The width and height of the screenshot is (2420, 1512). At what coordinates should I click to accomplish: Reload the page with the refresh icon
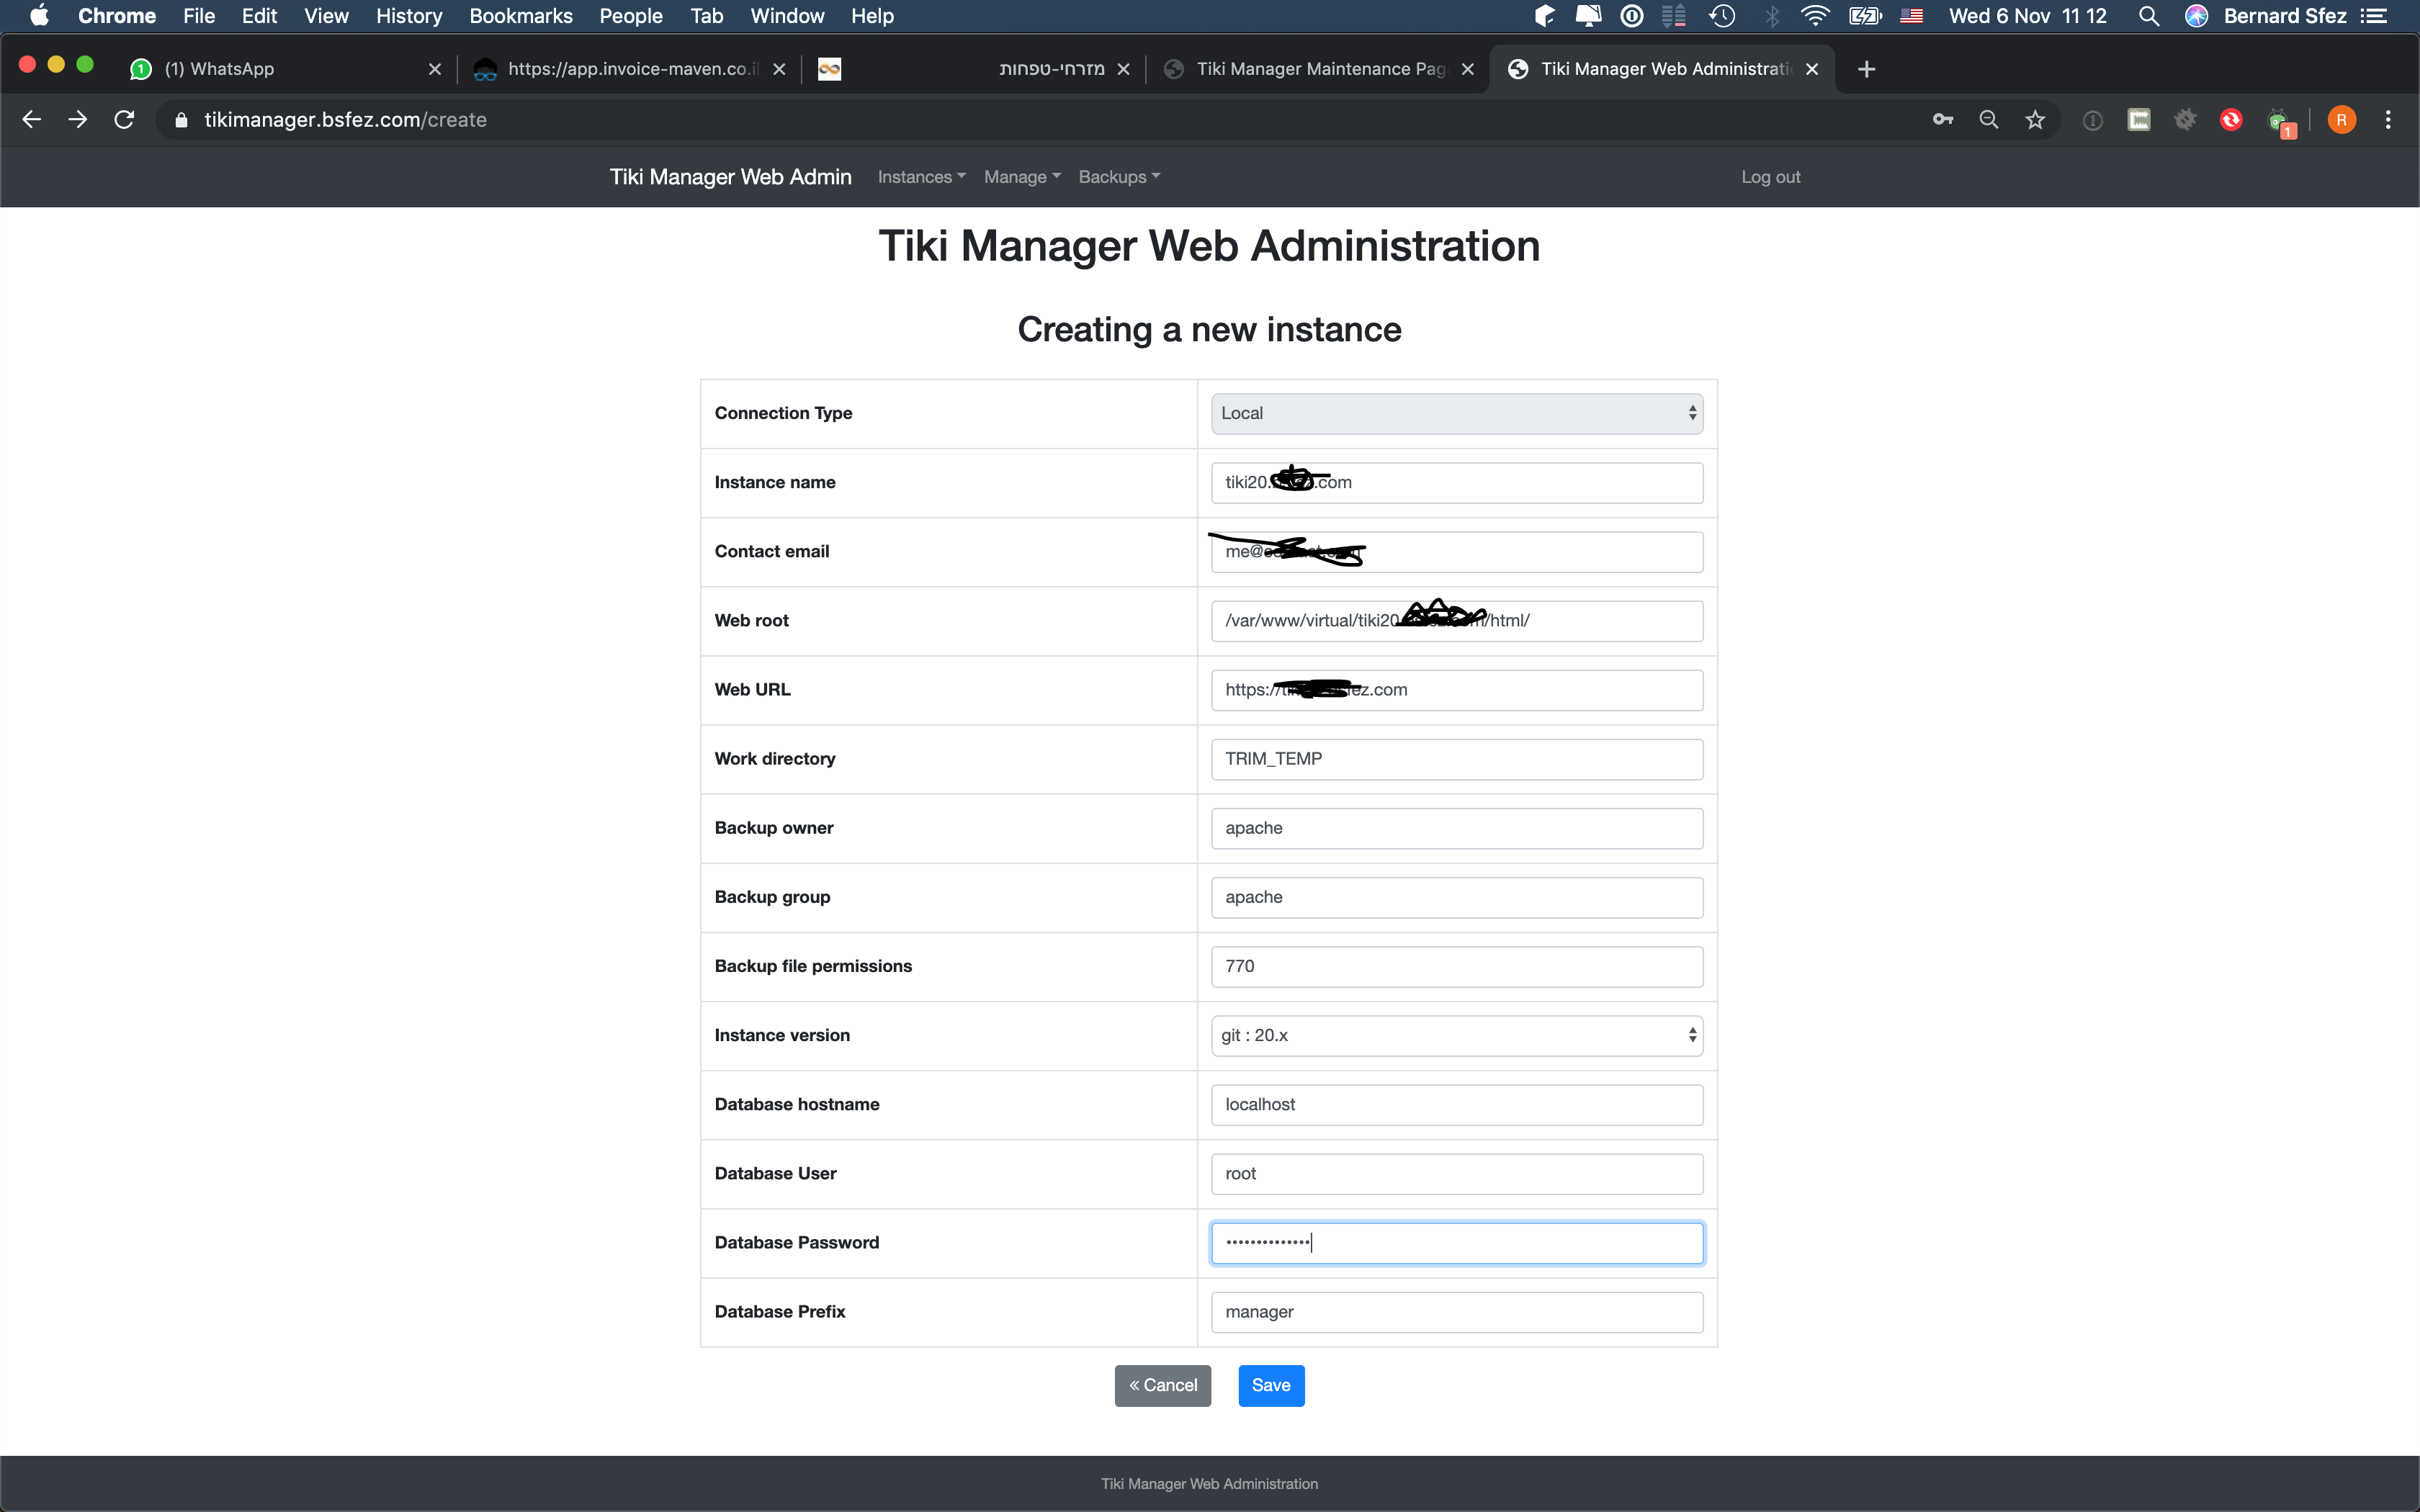(124, 120)
